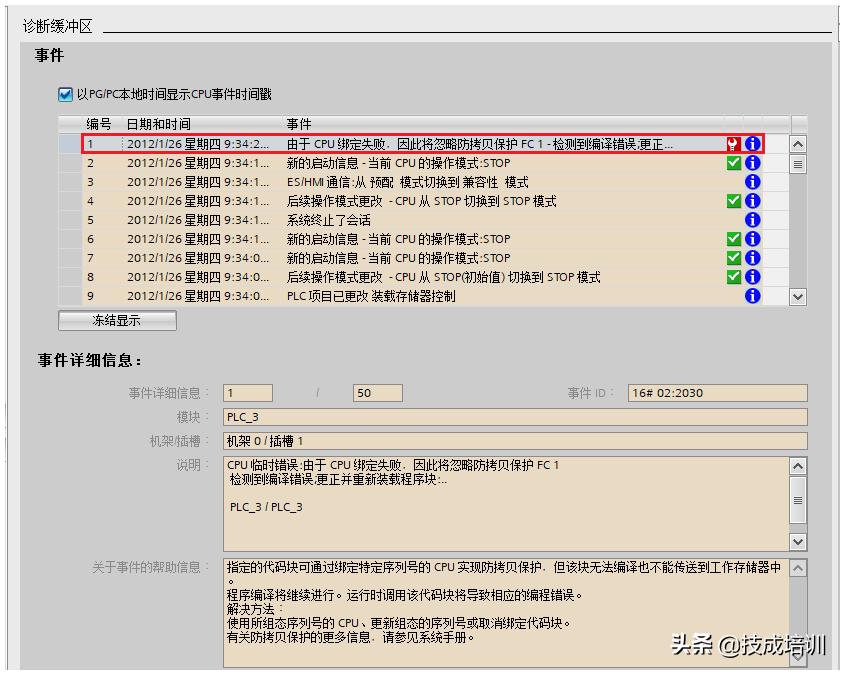Open the info icon beside the ES/HMI communication event

[755, 181]
